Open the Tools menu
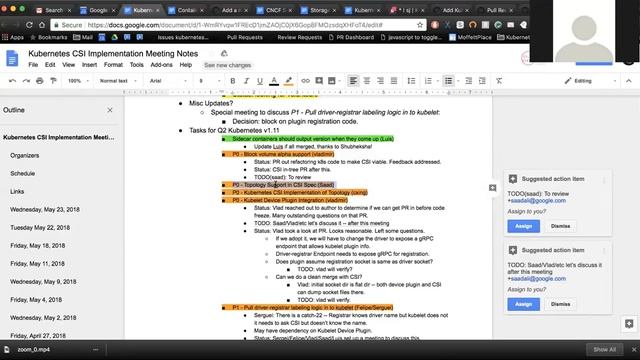 (x=136, y=65)
